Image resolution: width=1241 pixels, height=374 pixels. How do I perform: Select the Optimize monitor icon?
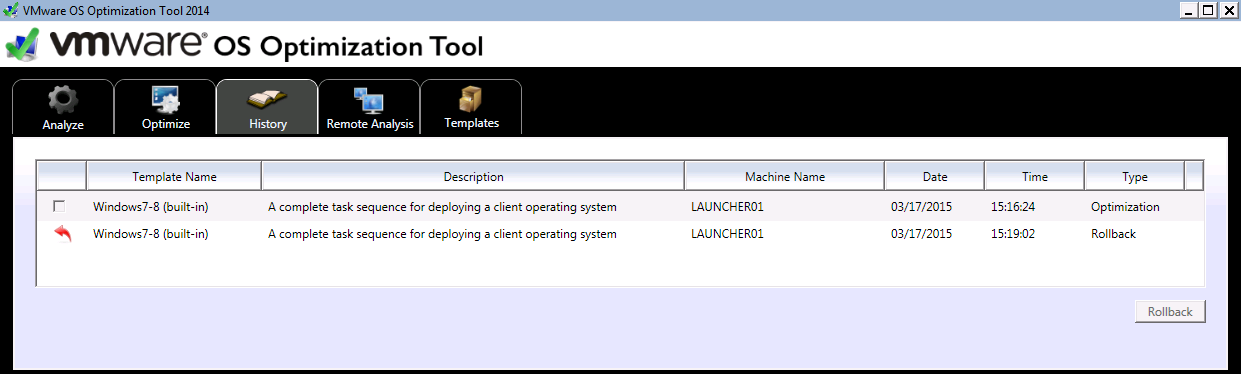click(165, 100)
